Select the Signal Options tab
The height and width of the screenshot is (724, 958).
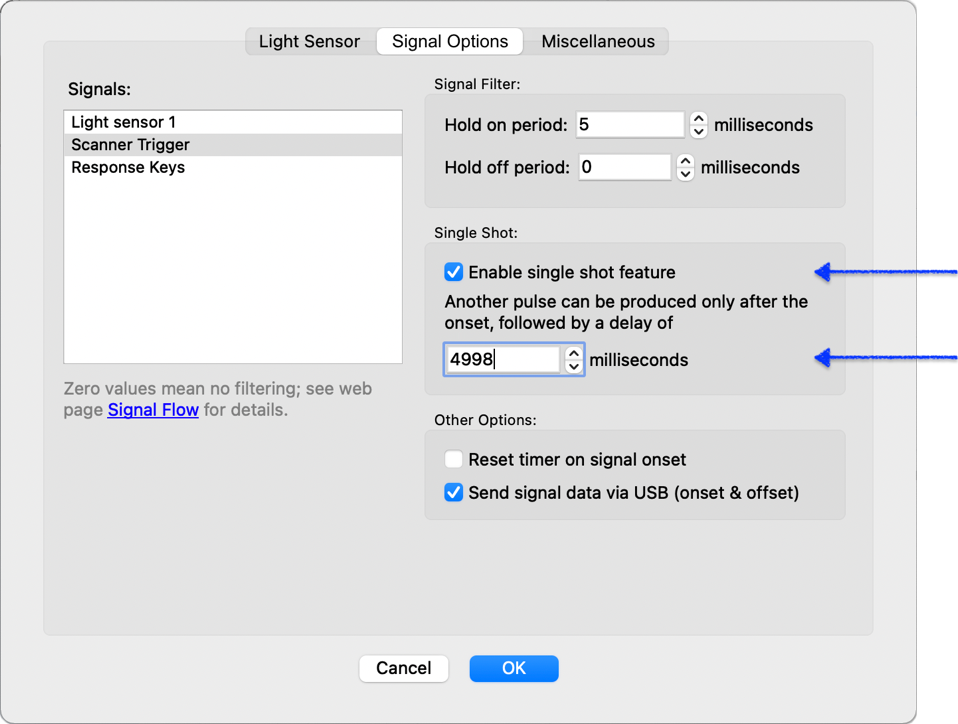[x=450, y=41]
